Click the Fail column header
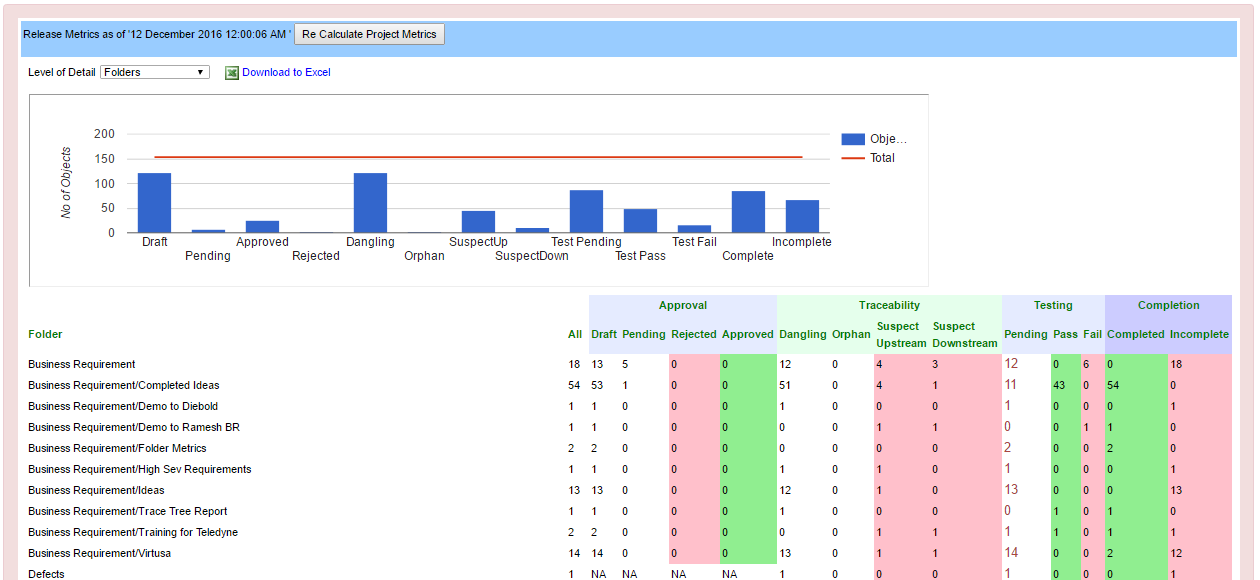Viewport: 1260px width, 580px height. pos(1092,334)
